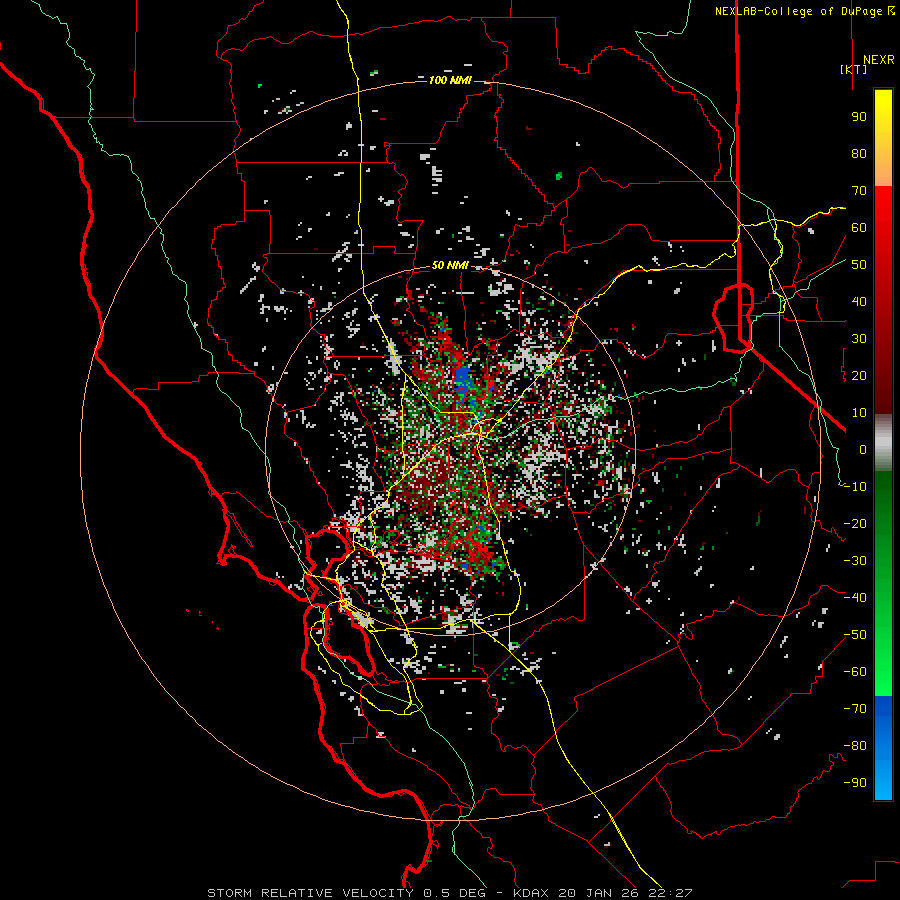Click the gray zero-velocity color bar segment

pos(883,443)
